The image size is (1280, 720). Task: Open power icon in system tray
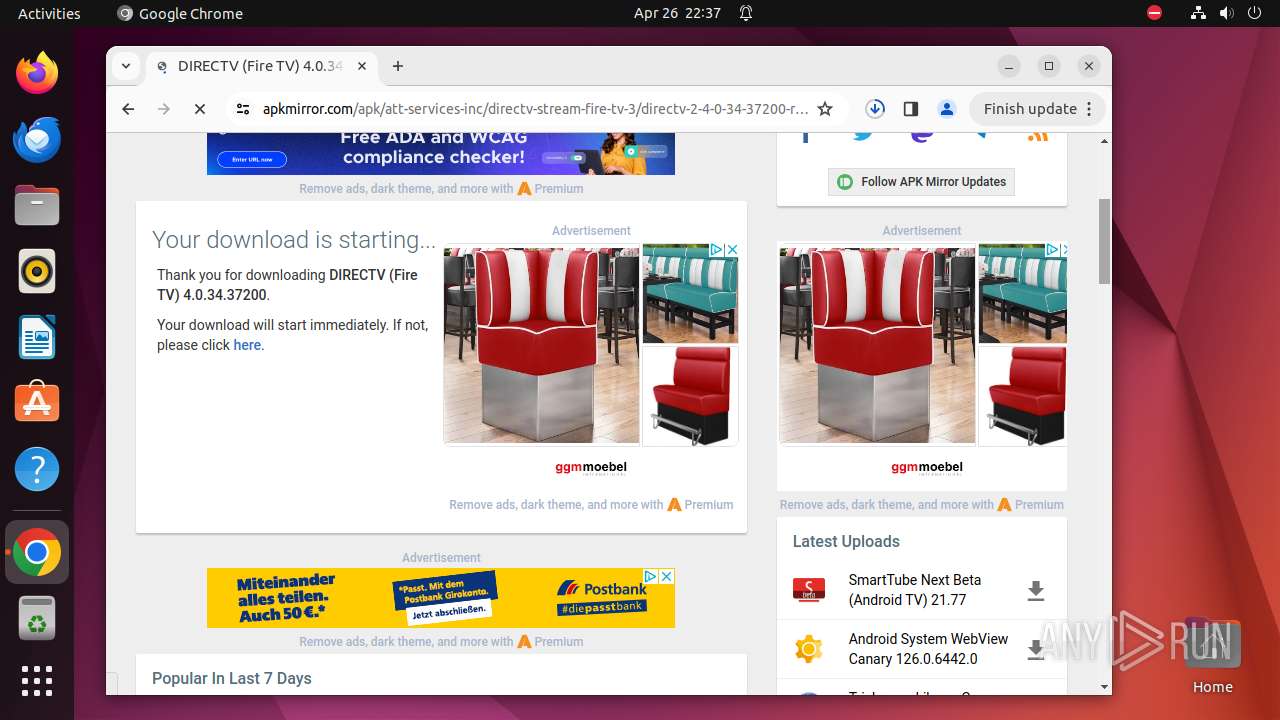(x=1255, y=13)
